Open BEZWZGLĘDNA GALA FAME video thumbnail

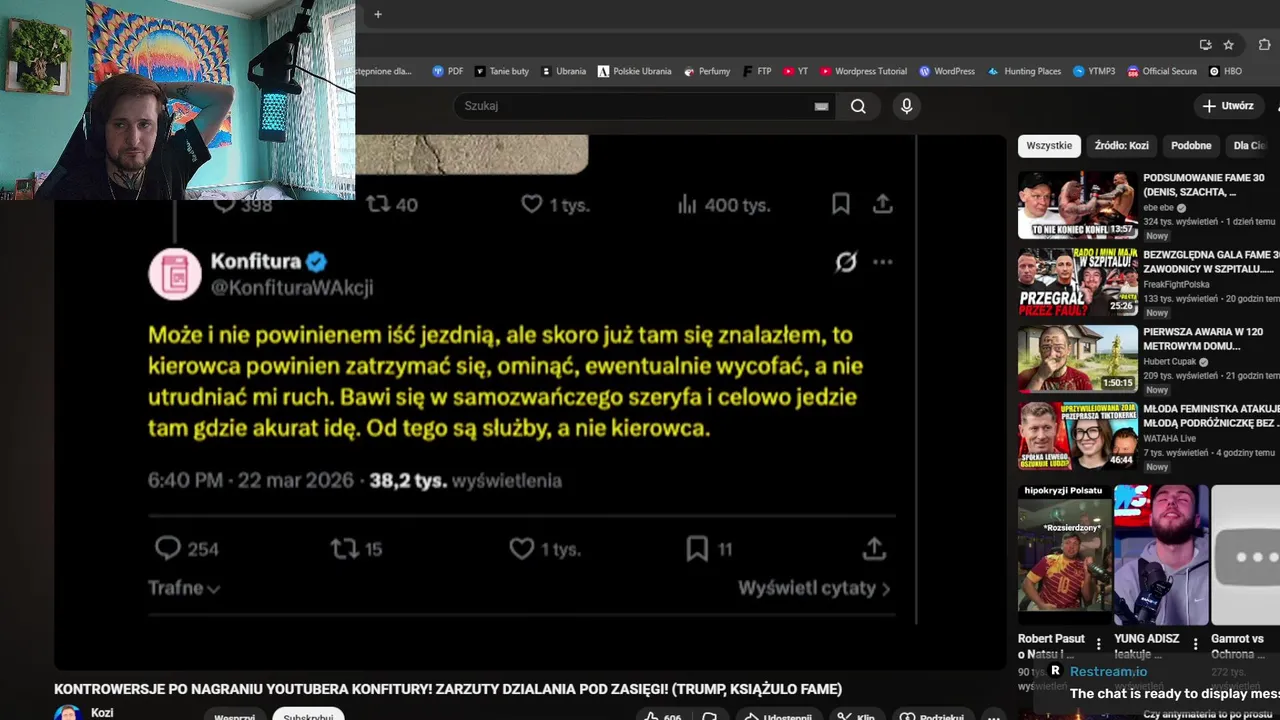[1078, 282]
